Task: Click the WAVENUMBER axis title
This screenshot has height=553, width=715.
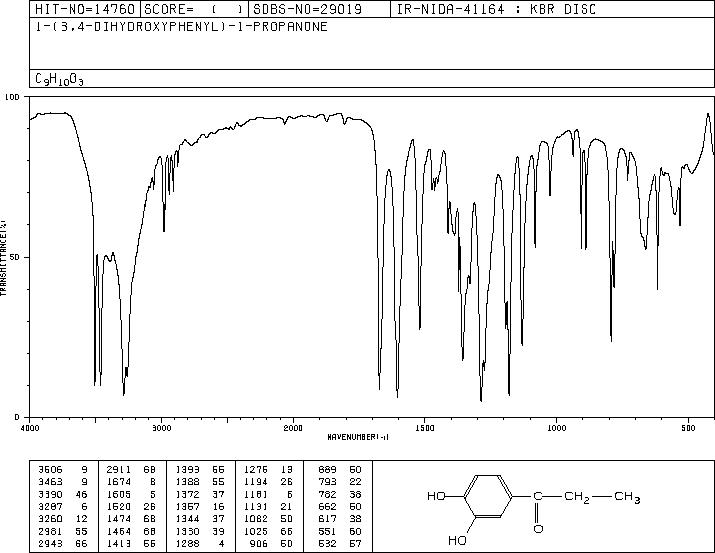Action: tap(358, 437)
